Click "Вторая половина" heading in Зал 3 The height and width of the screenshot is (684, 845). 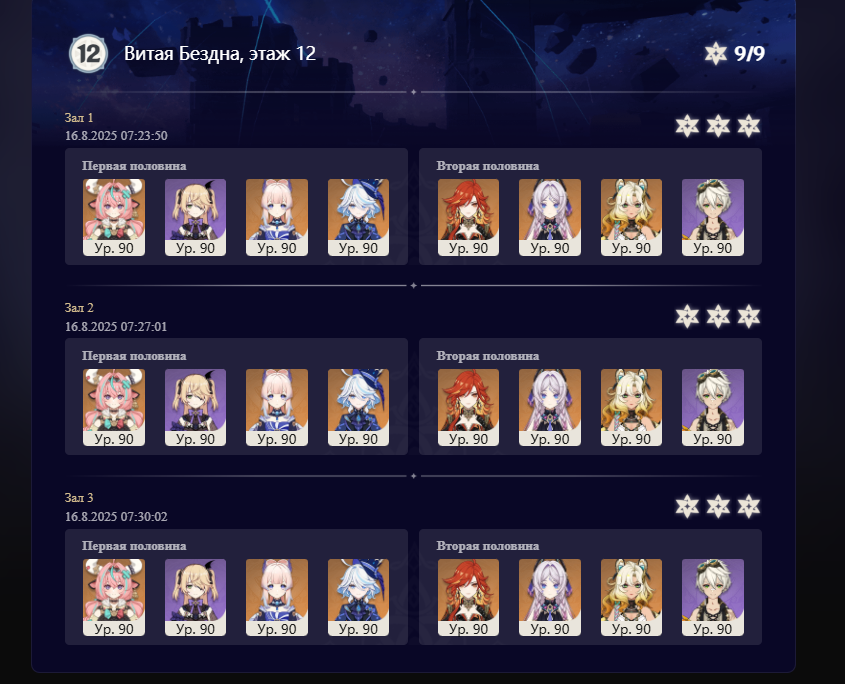(488, 546)
